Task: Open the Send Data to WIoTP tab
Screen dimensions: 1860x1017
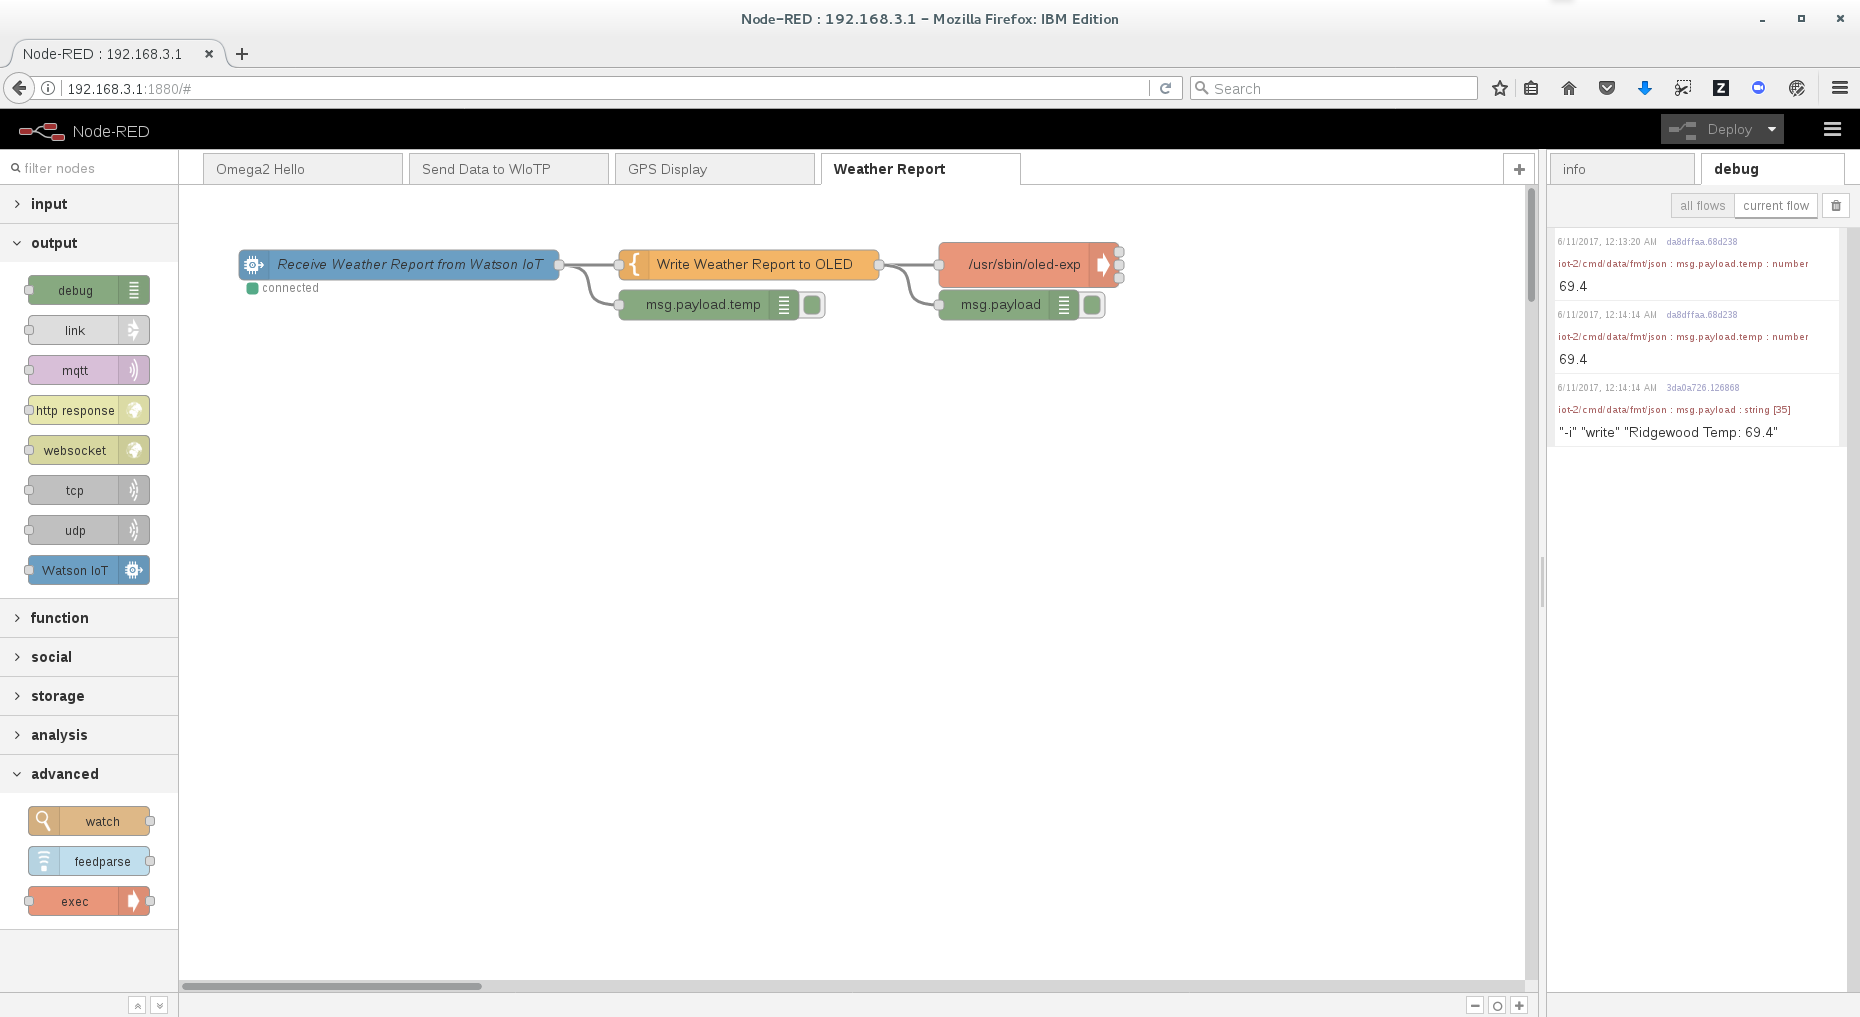Action: (x=509, y=169)
